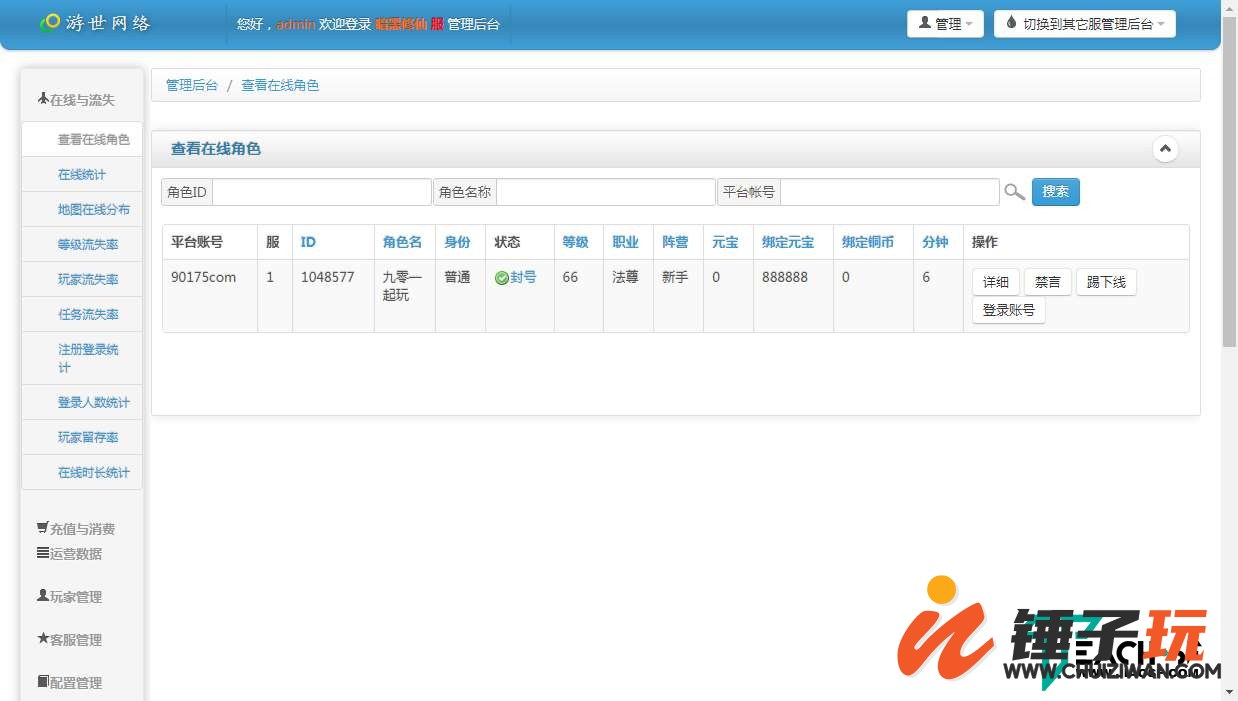1238x701 pixels.
Task: Click the green 封号 status icon
Action: [x=501, y=278]
